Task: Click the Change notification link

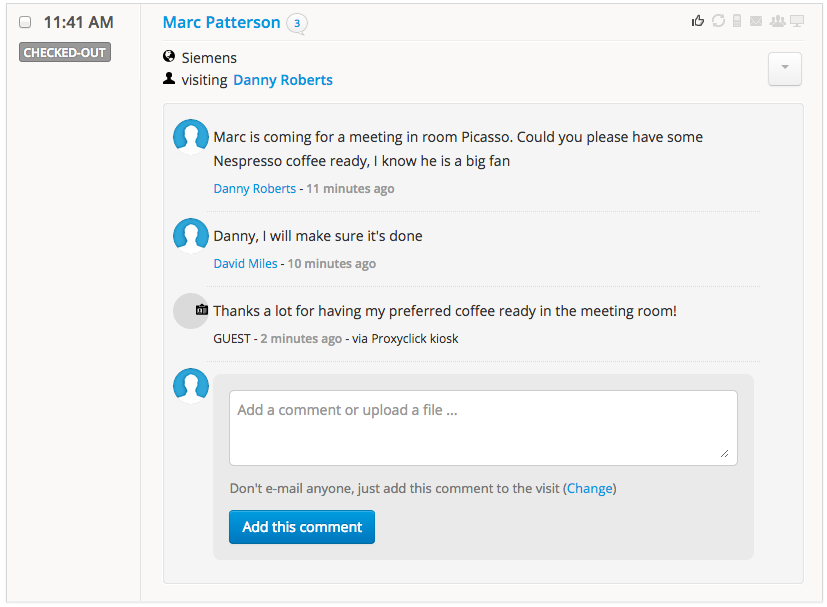Action: [590, 488]
